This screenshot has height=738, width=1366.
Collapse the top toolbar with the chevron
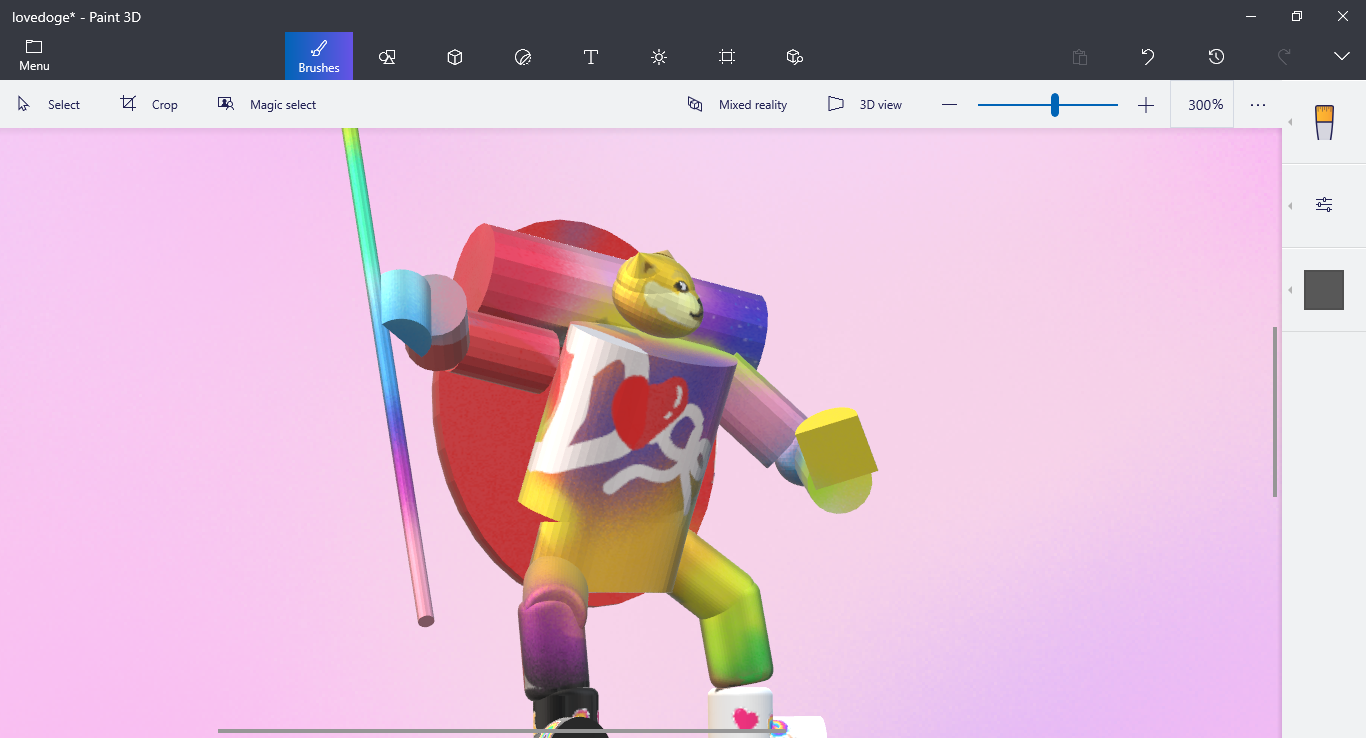pos(1340,57)
